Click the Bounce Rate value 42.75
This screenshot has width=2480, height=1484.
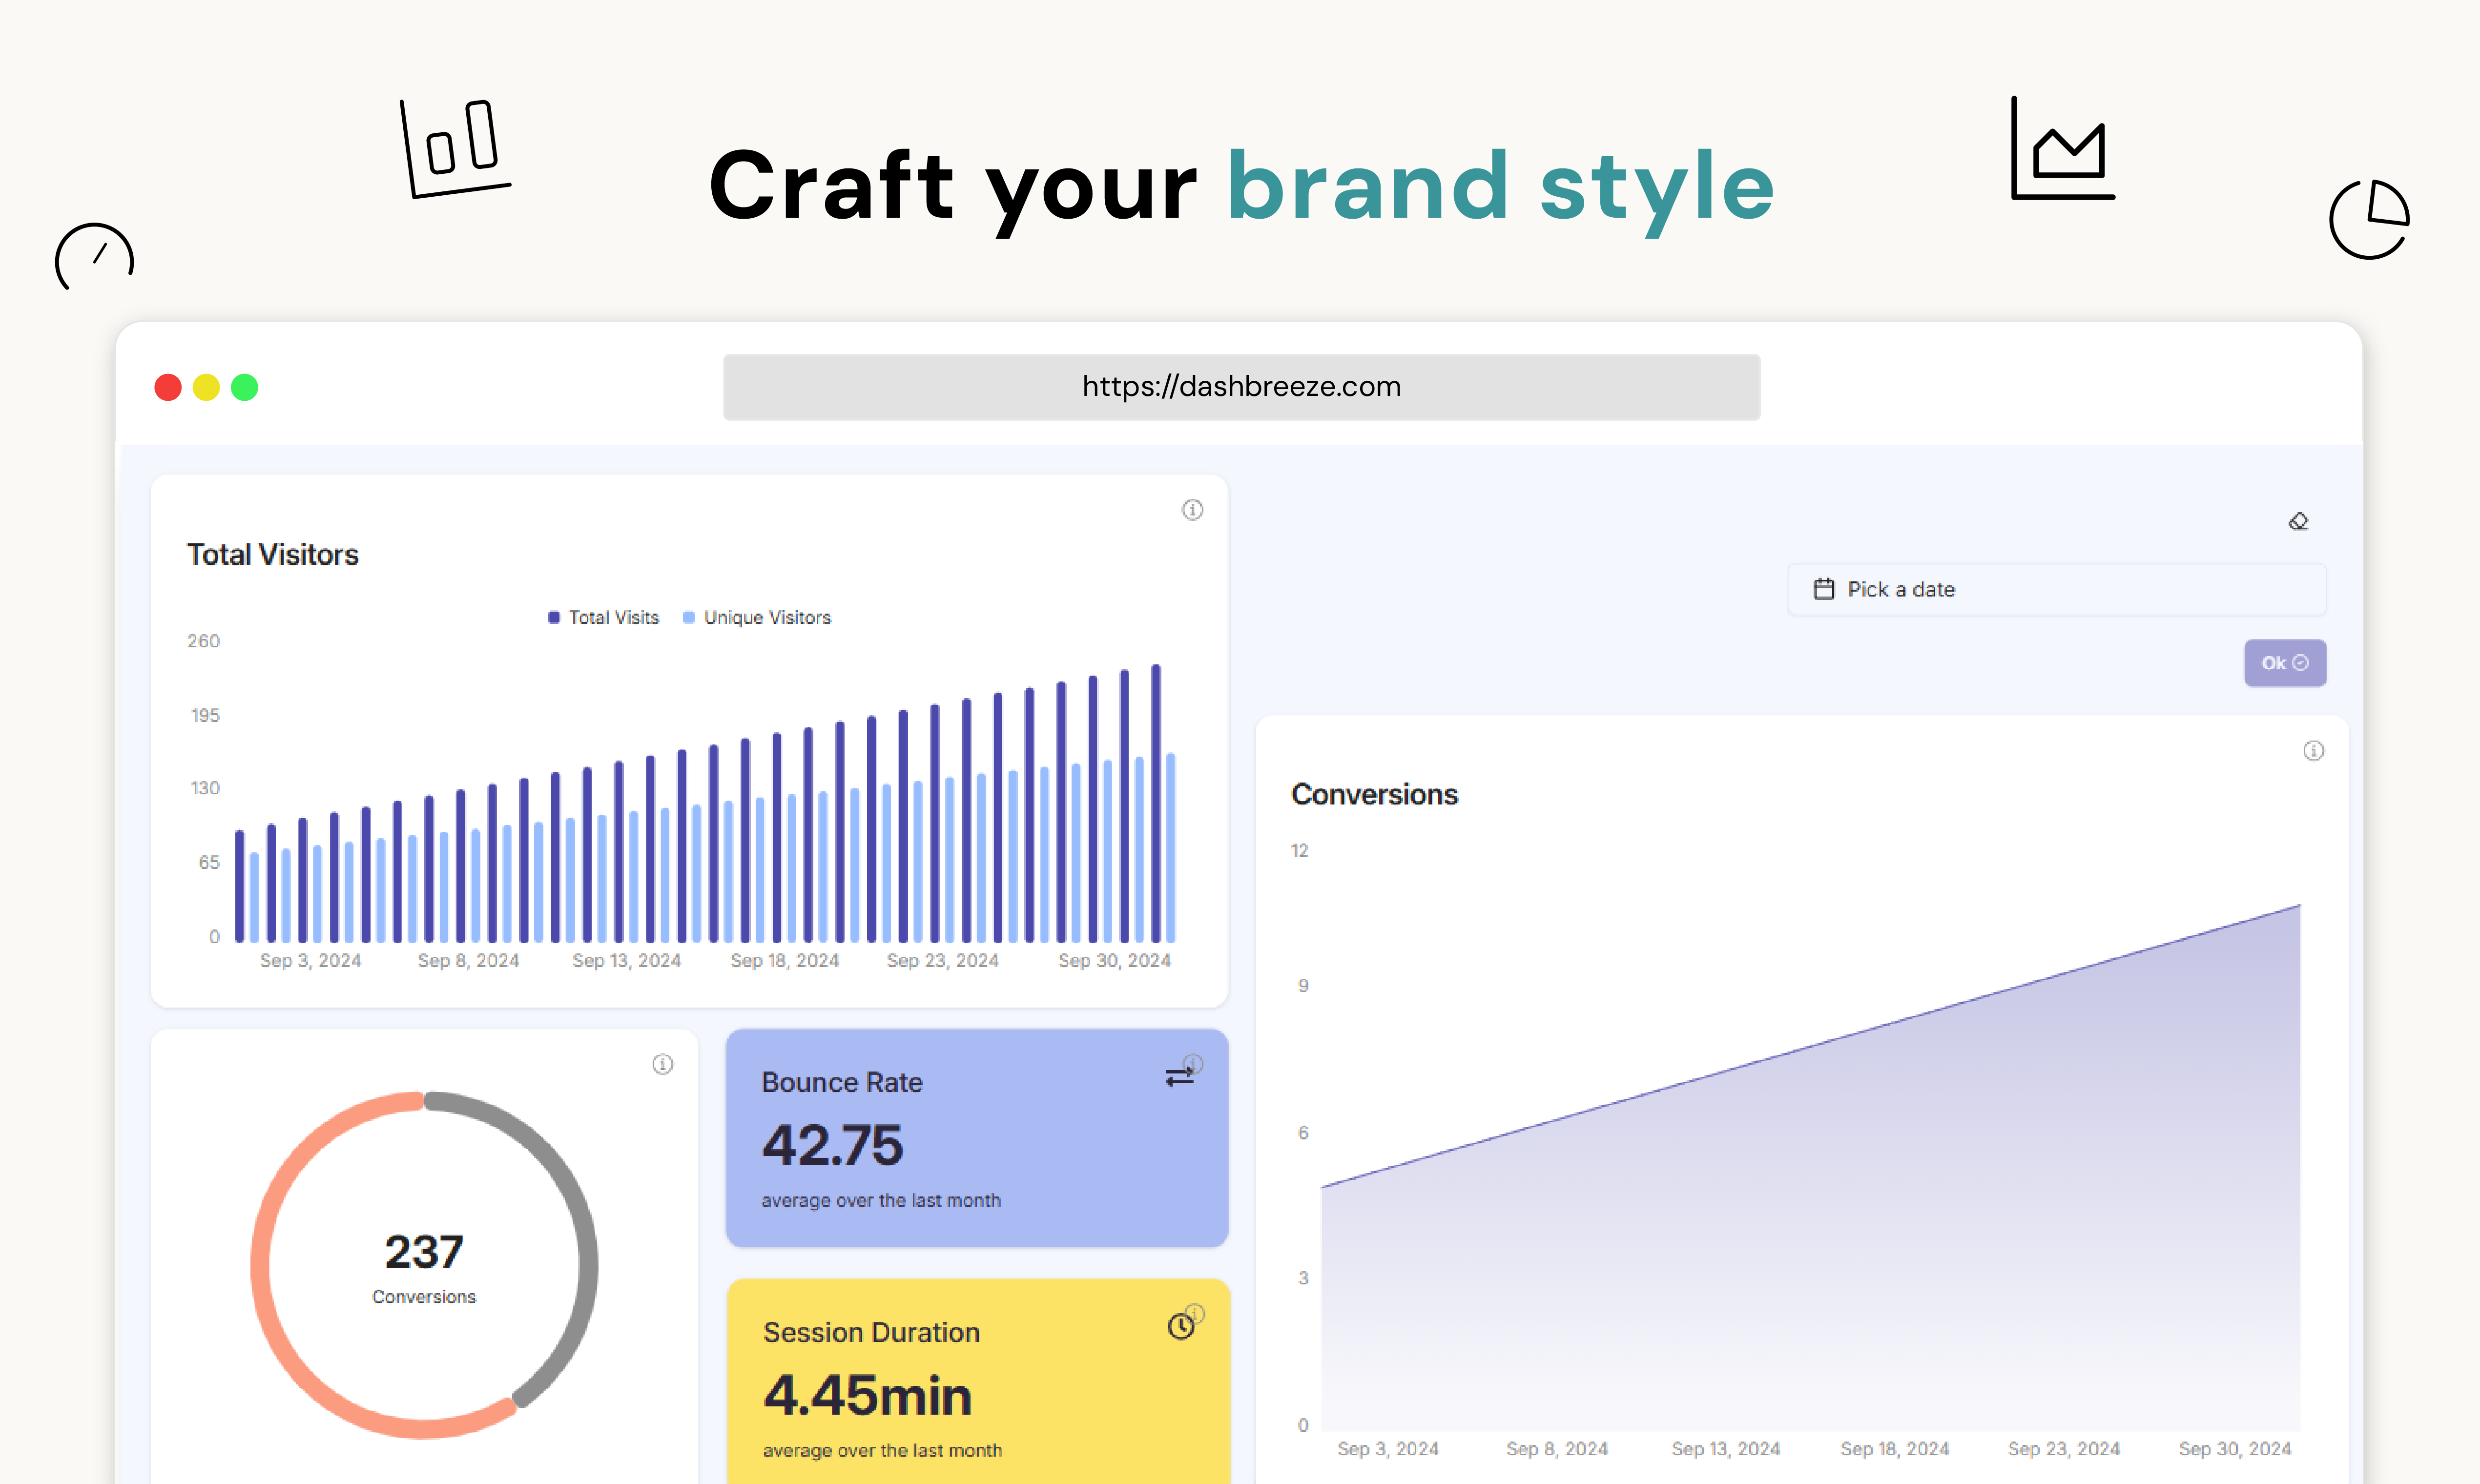coord(832,1145)
